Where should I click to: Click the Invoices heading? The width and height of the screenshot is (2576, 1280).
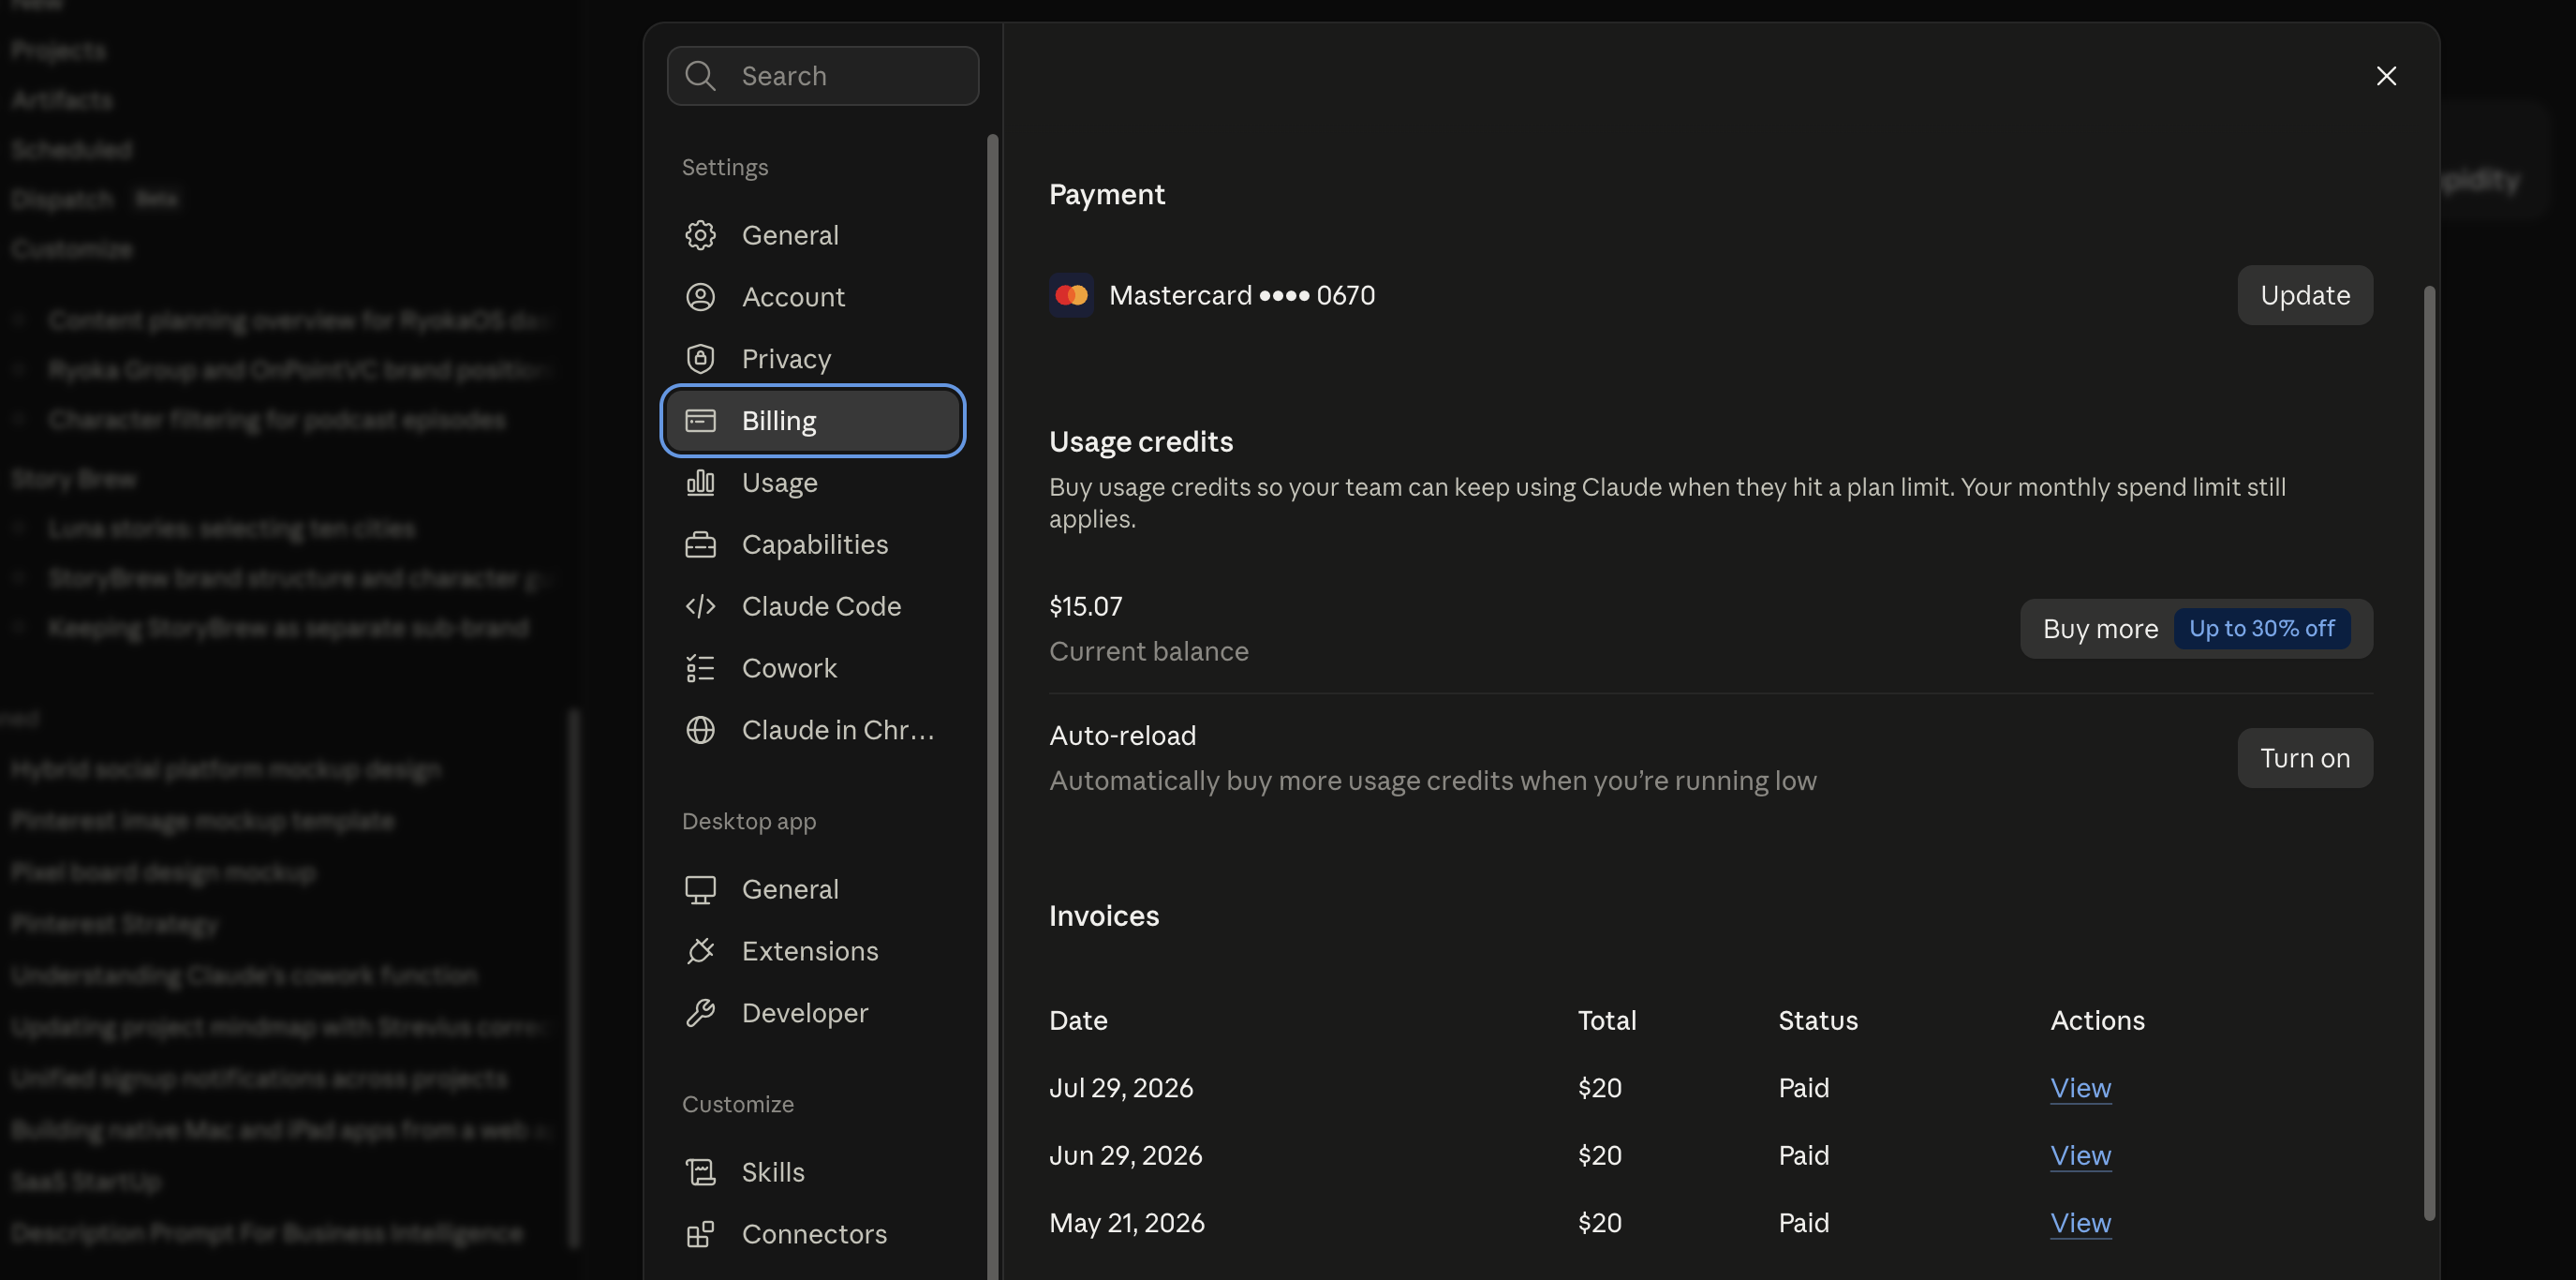(1104, 916)
